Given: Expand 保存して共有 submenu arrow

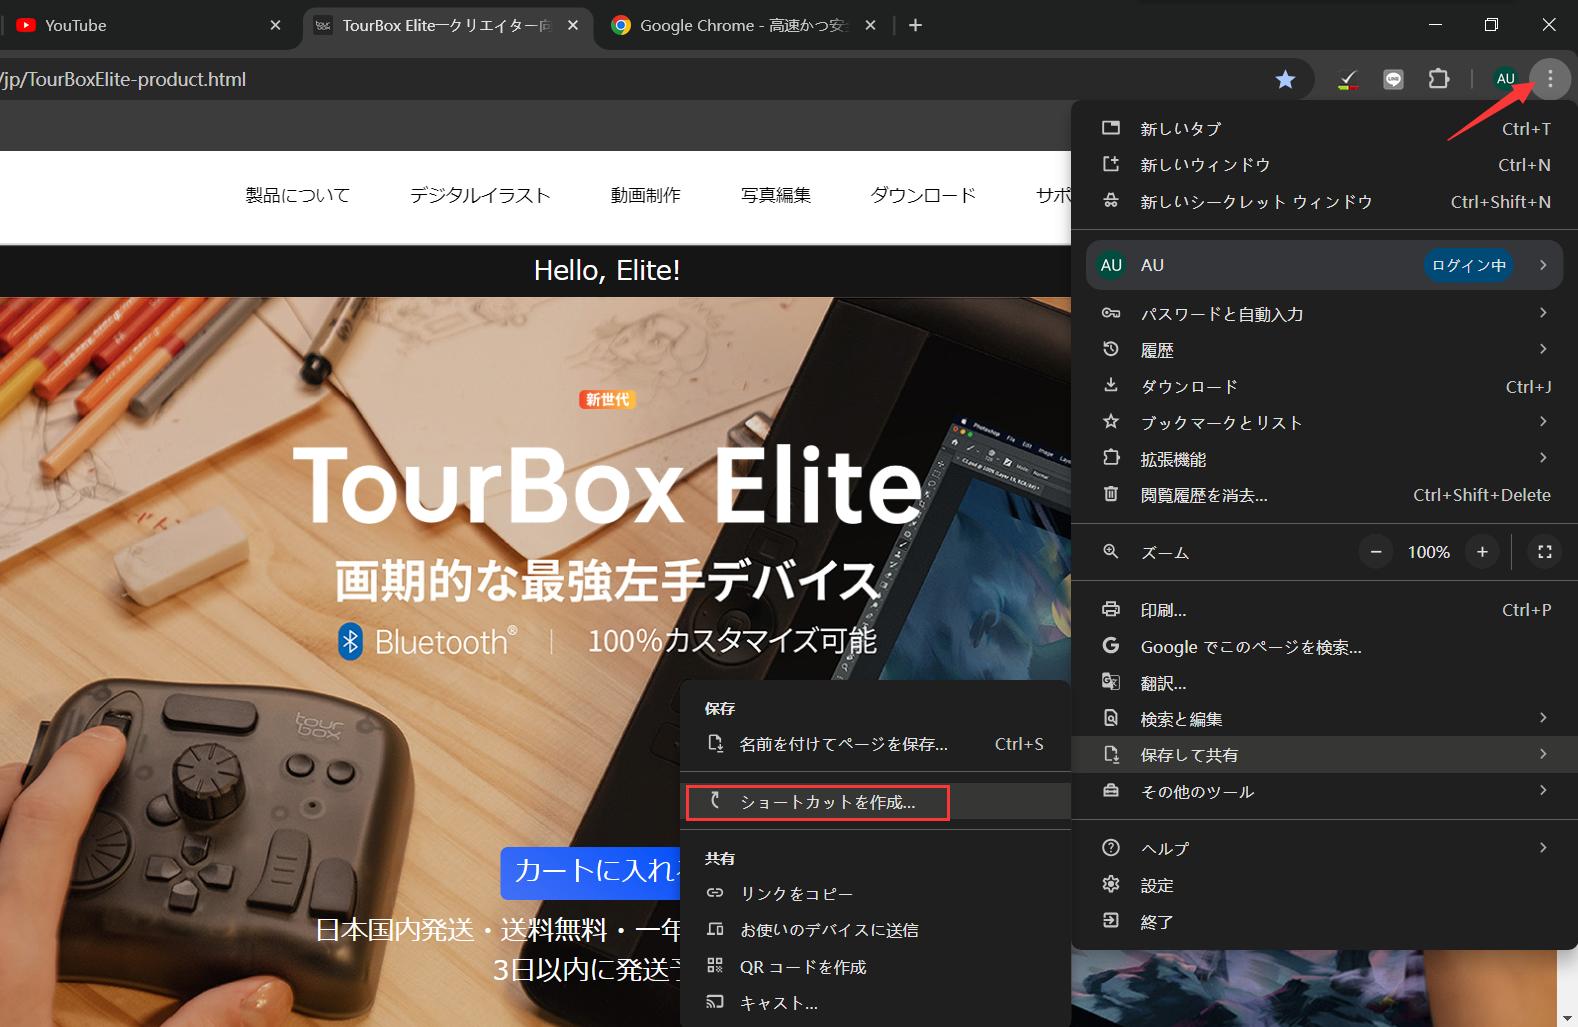Looking at the screenshot, I should (1543, 754).
